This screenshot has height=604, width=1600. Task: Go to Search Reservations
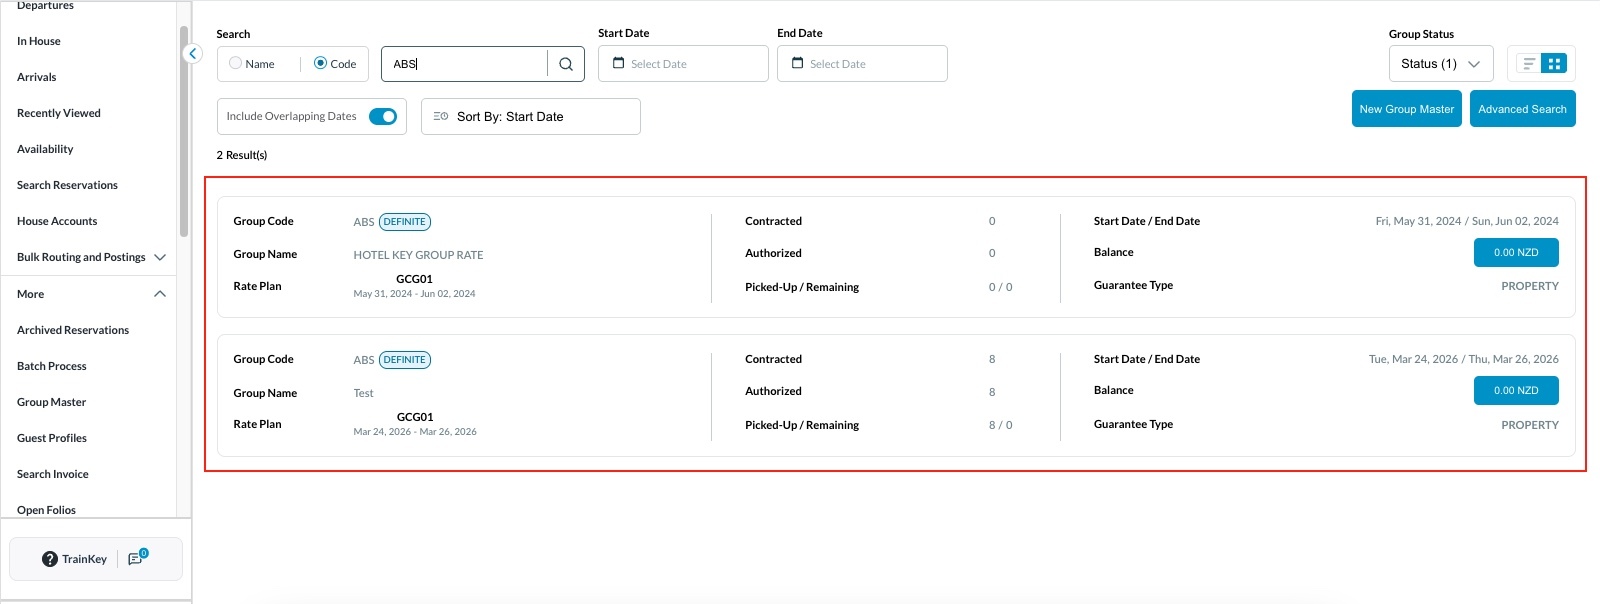[67, 185]
